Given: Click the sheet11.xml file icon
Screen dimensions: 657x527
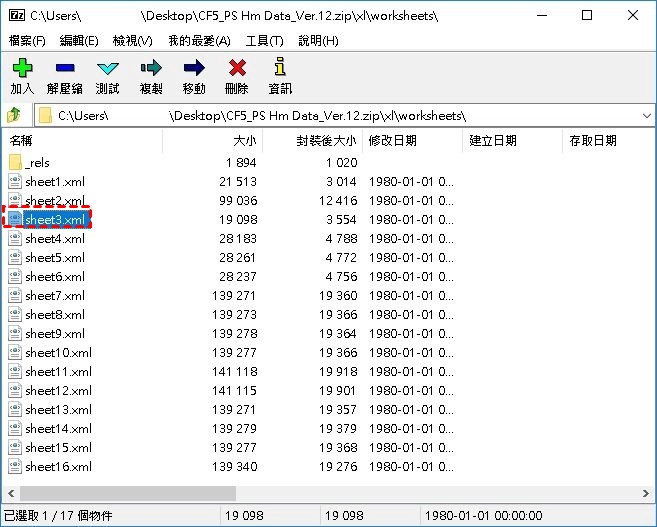Looking at the screenshot, I should (15, 372).
